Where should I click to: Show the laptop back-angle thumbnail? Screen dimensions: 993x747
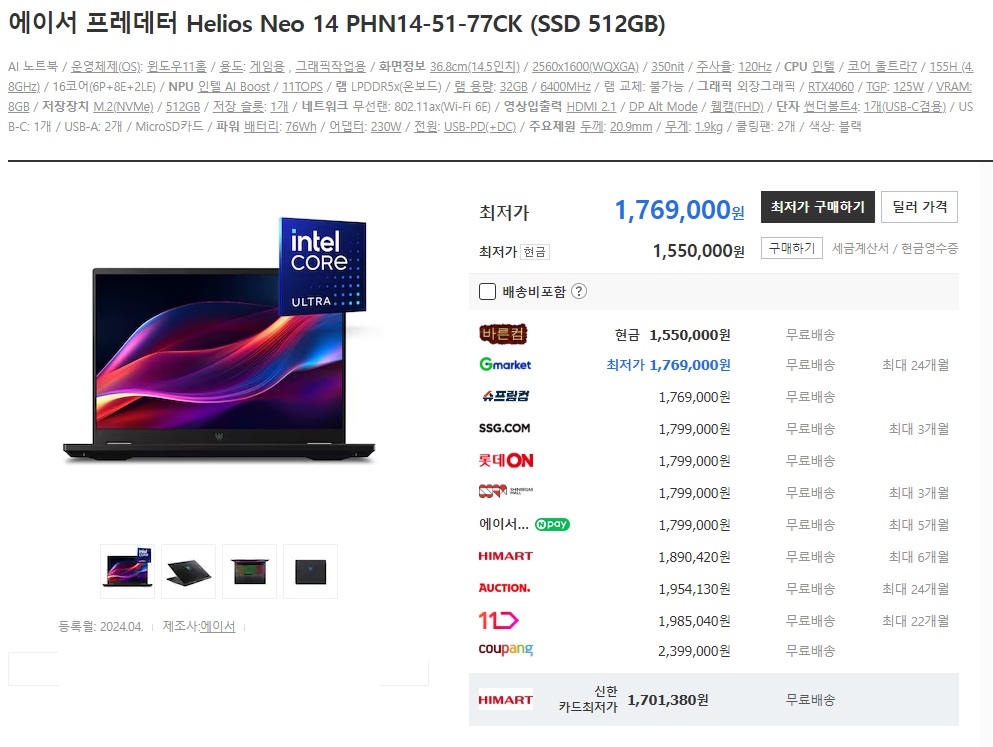click(188, 572)
